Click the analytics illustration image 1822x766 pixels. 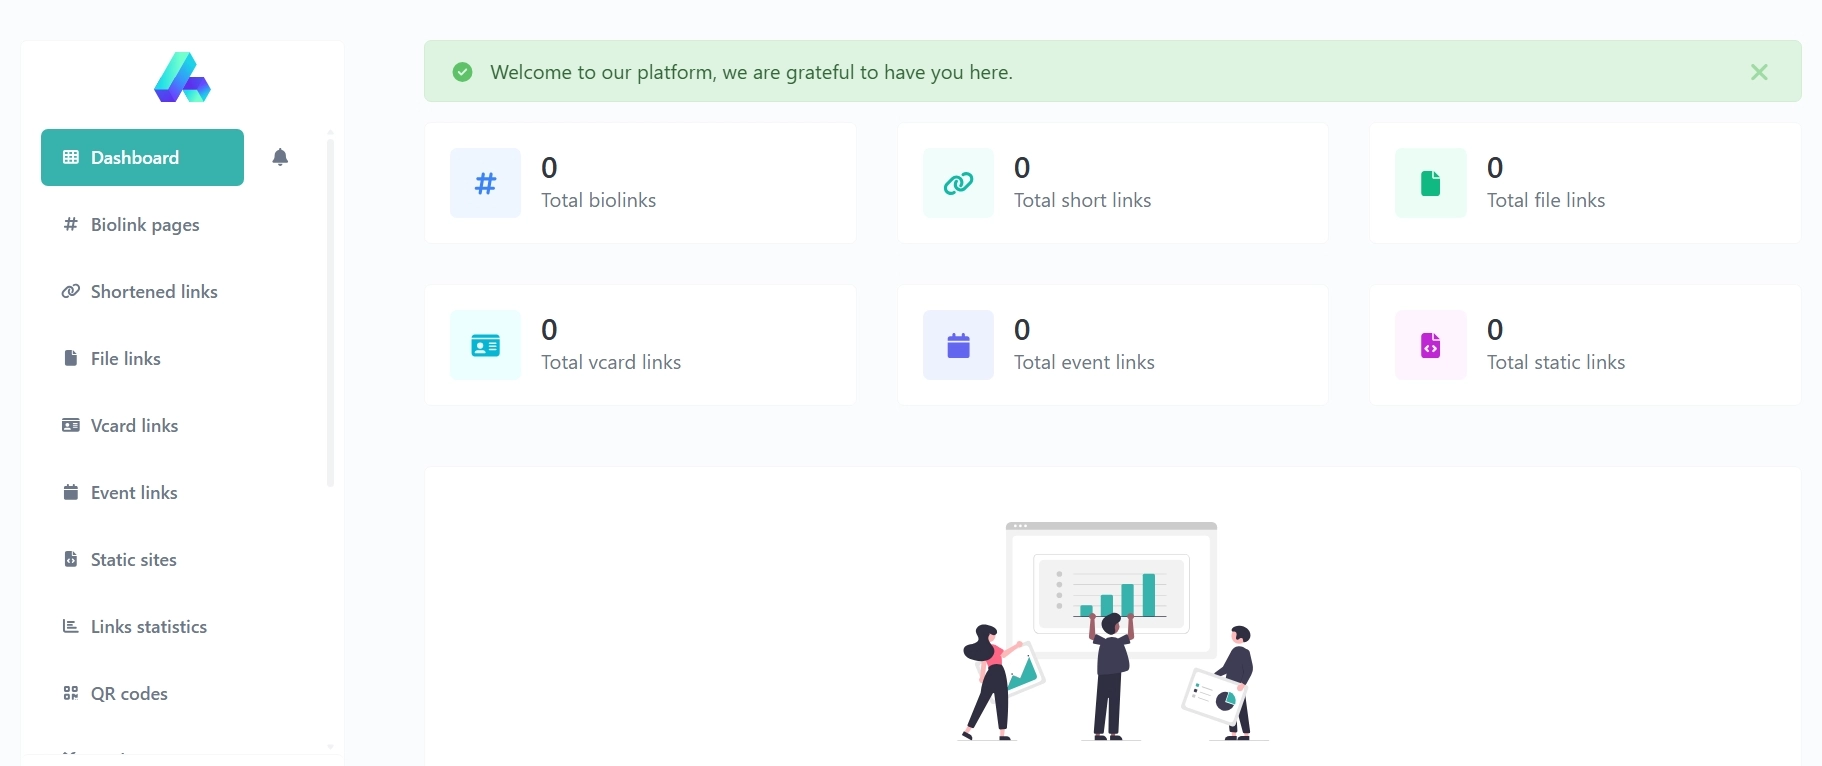(x=1113, y=631)
